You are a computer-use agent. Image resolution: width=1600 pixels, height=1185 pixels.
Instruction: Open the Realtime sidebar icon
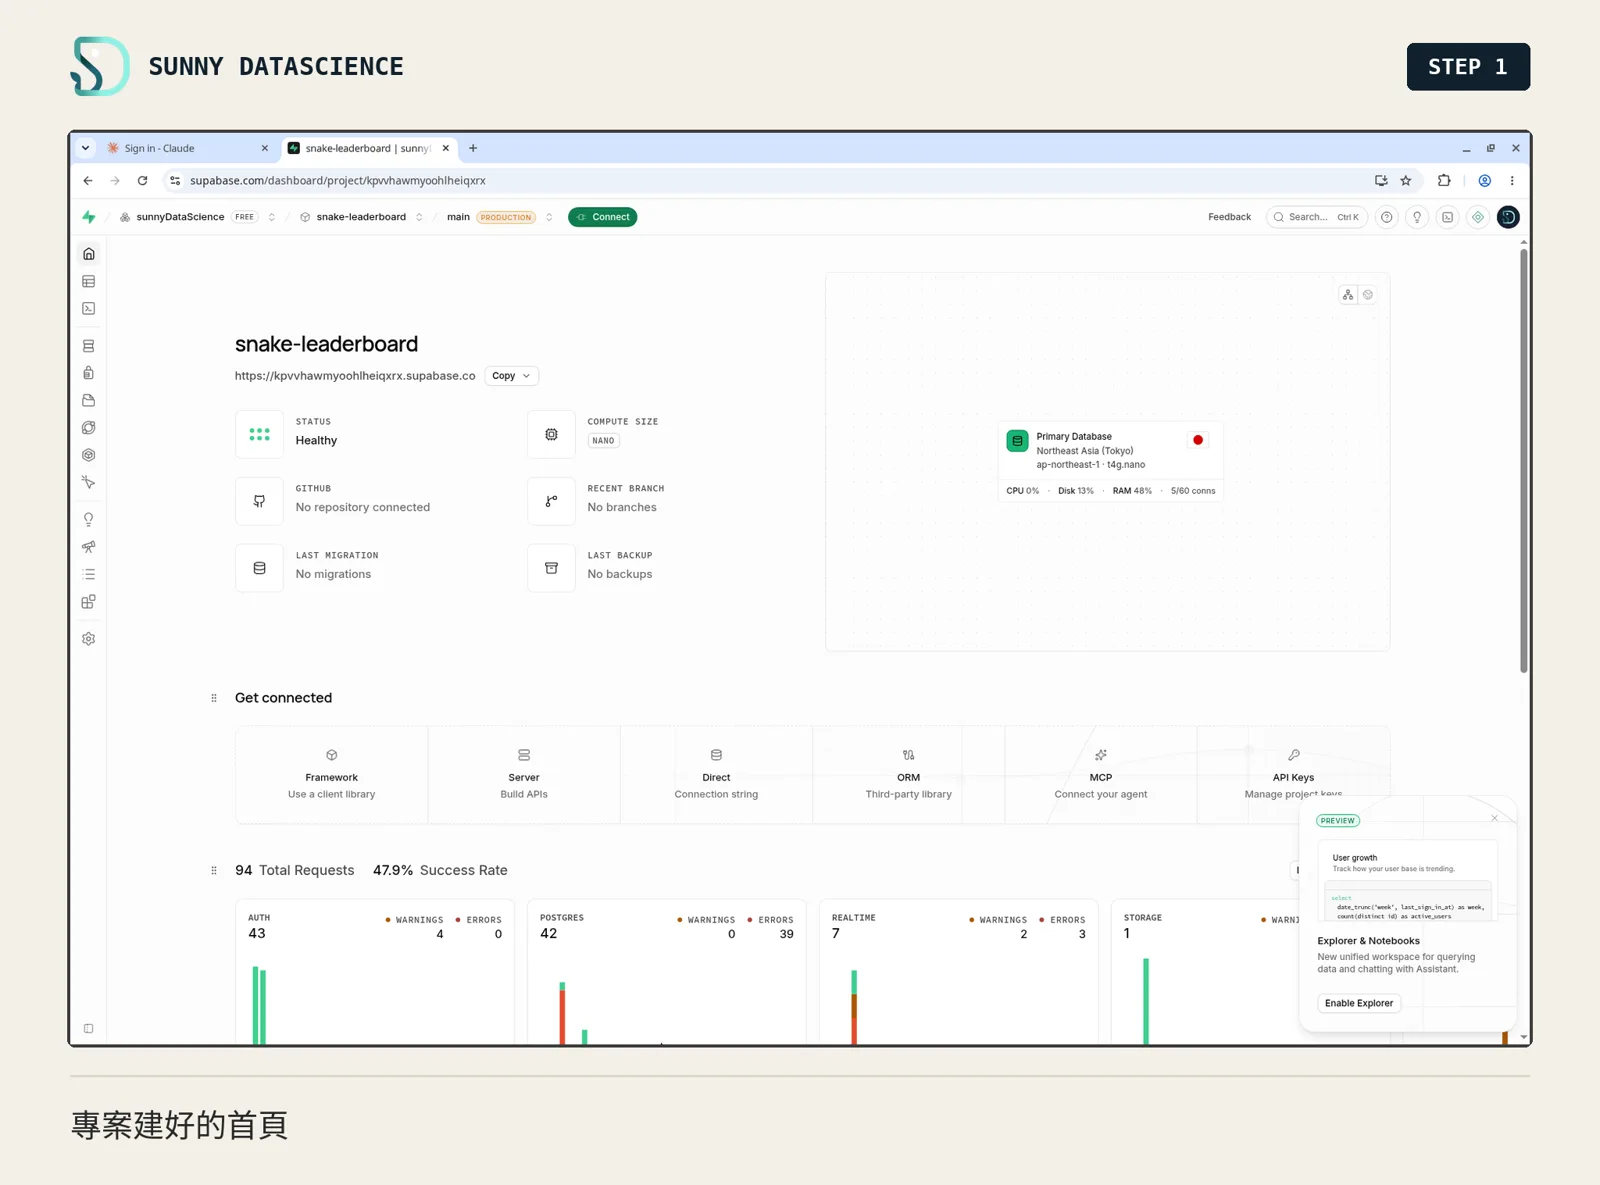pyautogui.click(x=88, y=455)
